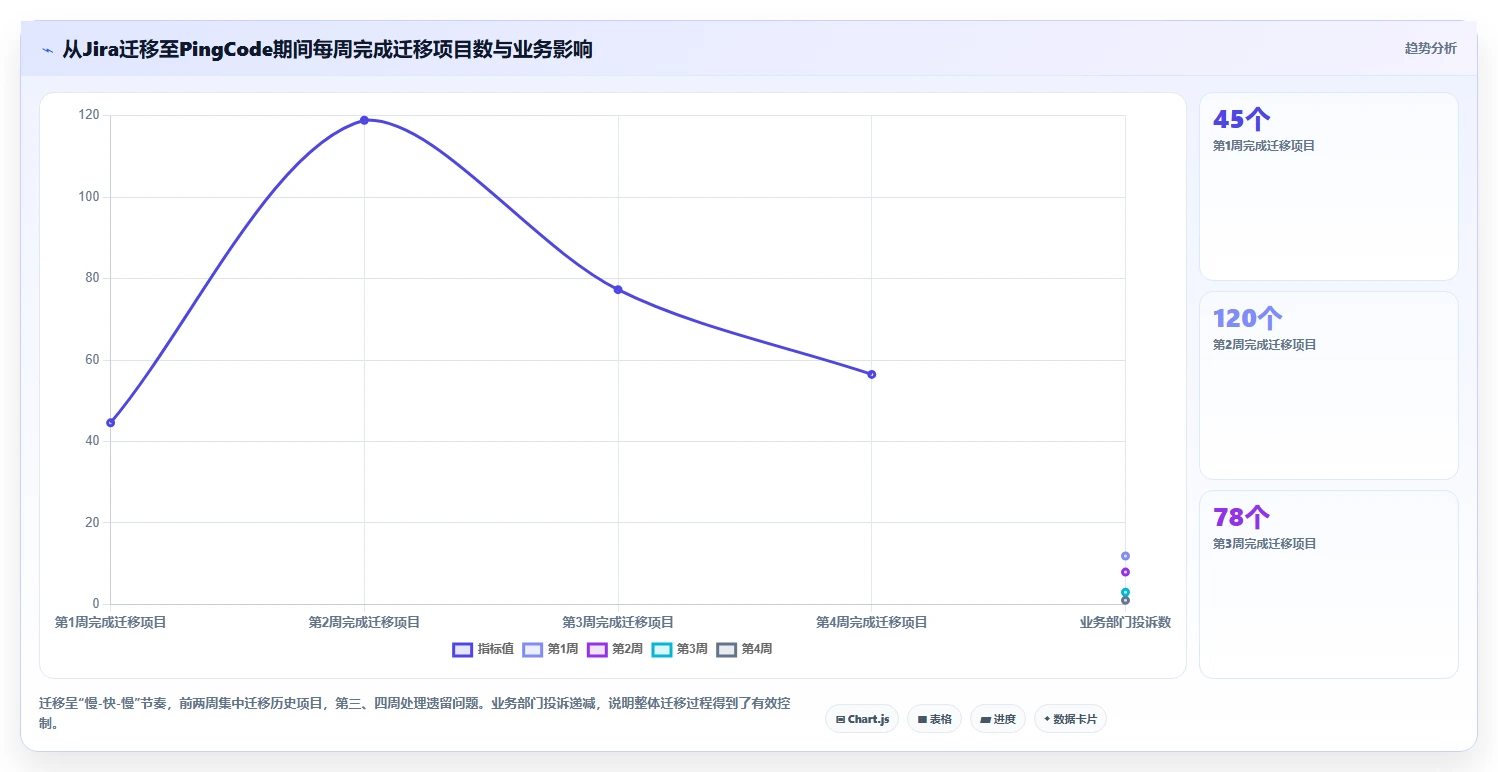Click x-axis label 第3周完成迁移项目
Screen dimensions: 1498x772
(618, 622)
